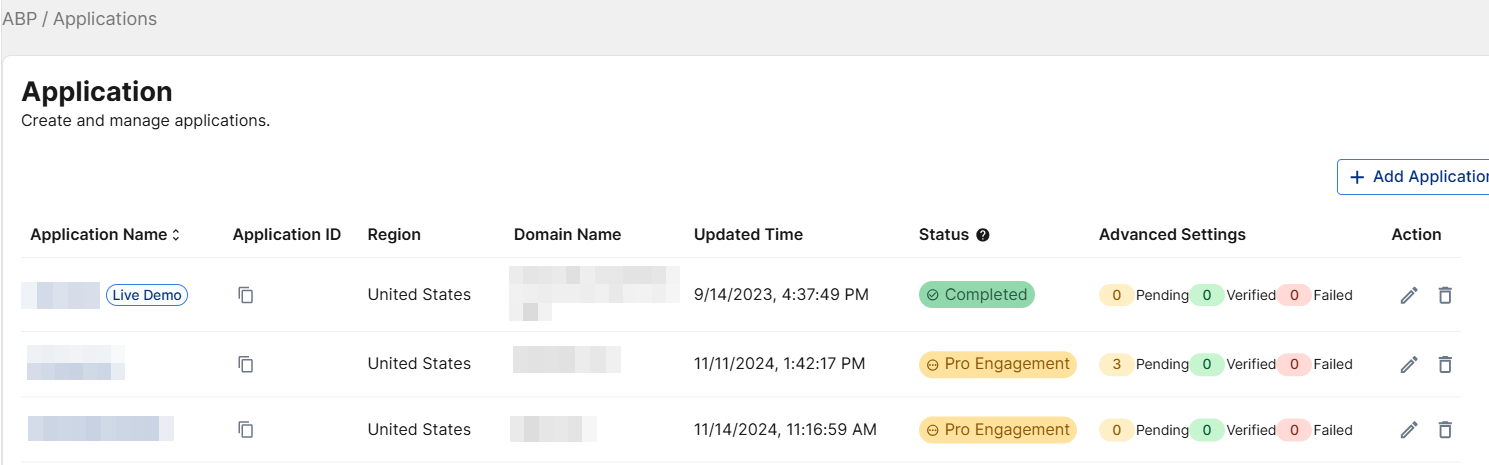Edit application updated 11/11/2024
1489x465 pixels.
click(x=1409, y=364)
